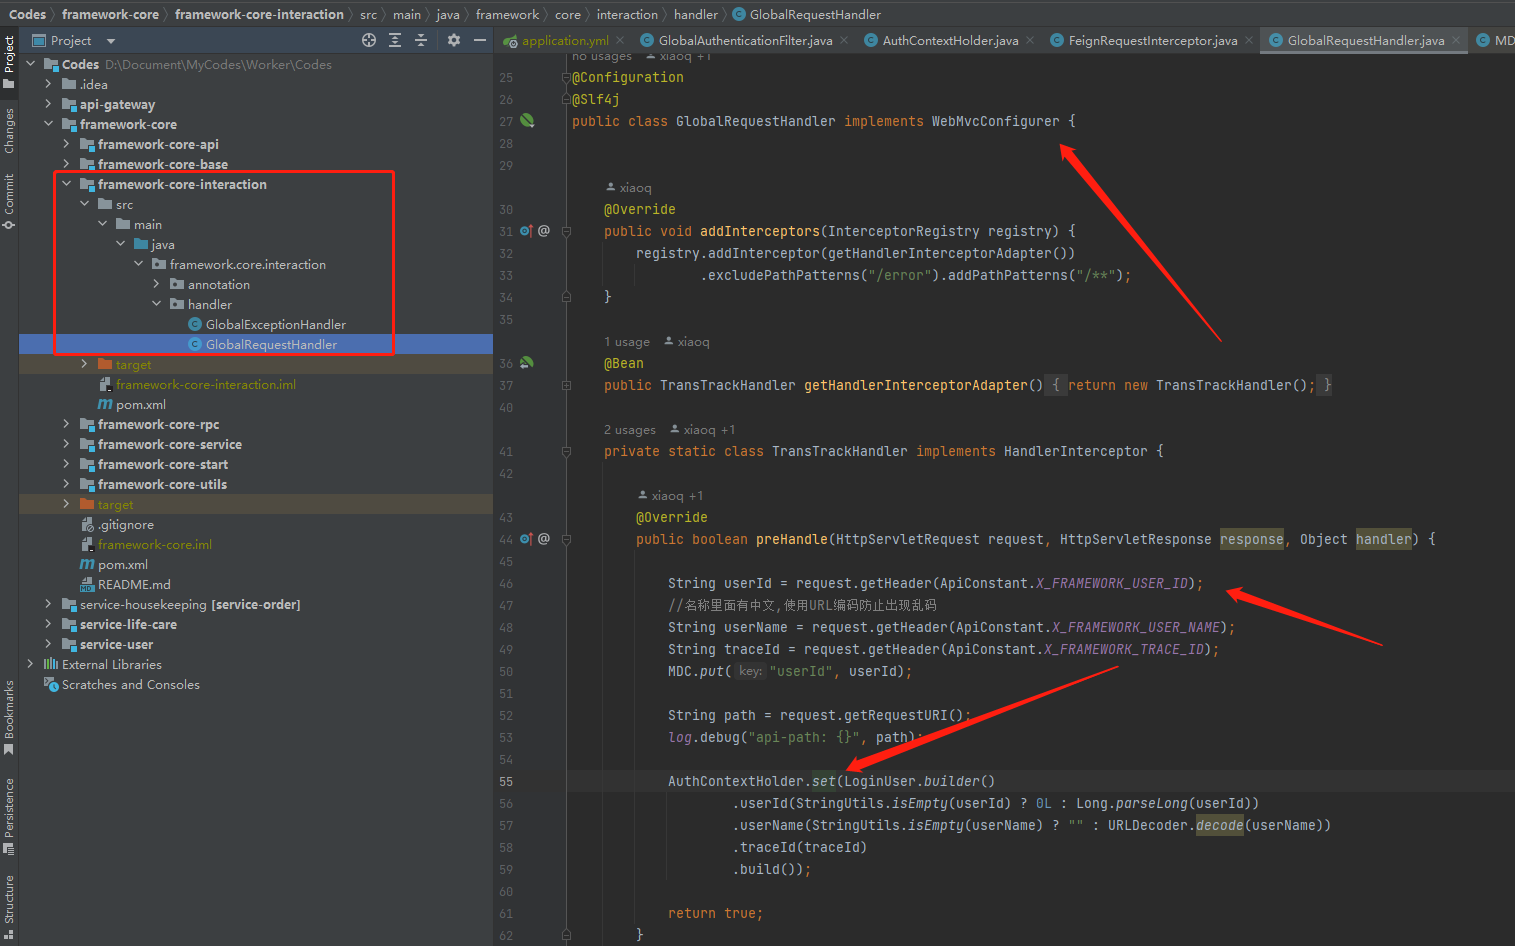
Task: Switch to the FeignRequestInterceptor.java tab
Action: (x=1152, y=40)
